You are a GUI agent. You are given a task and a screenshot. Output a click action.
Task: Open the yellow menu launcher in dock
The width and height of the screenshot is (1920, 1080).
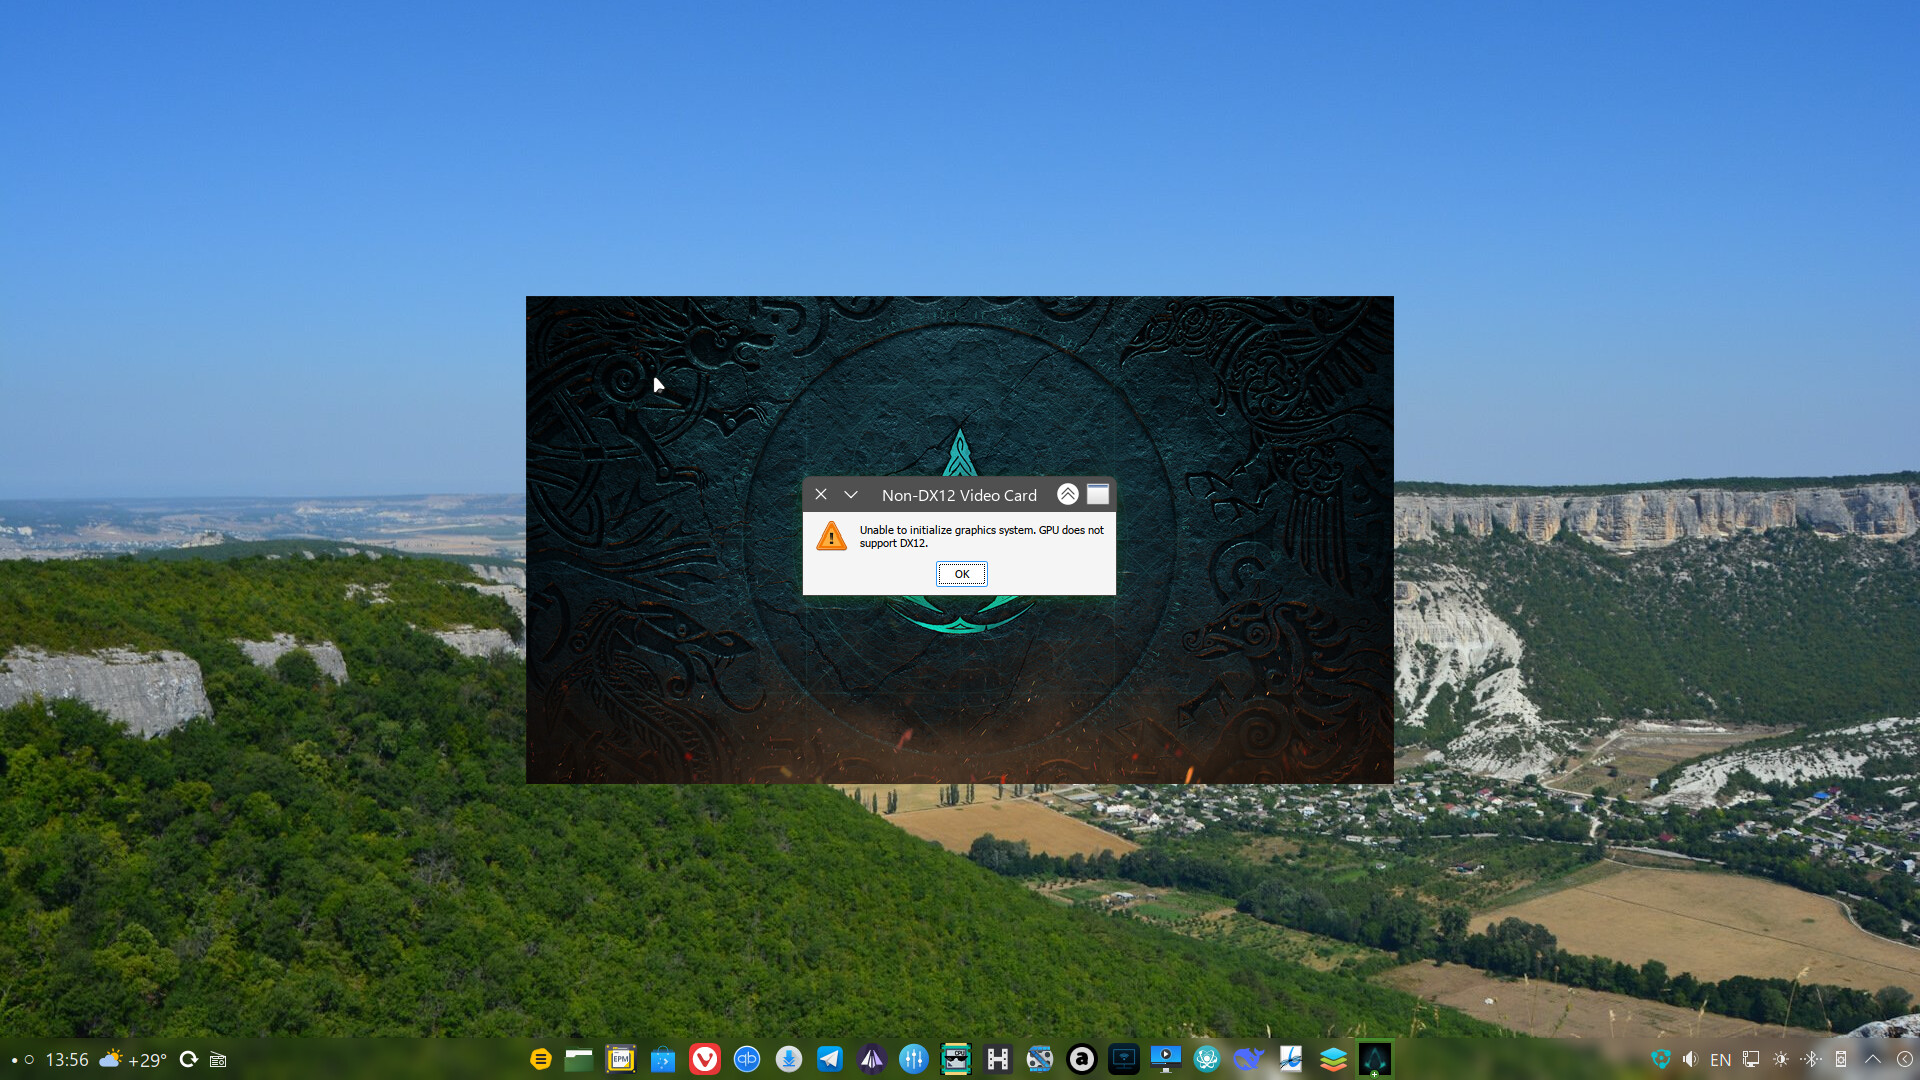pyautogui.click(x=540, y=1059)
